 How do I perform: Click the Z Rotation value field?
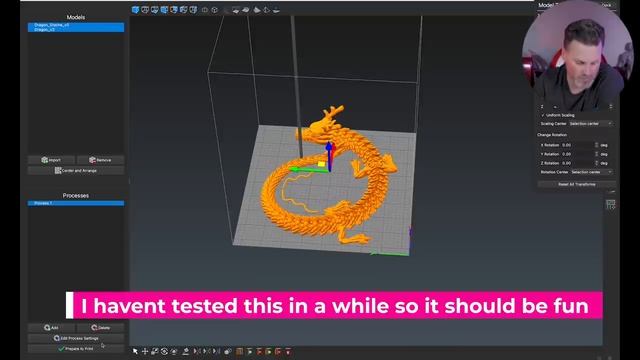[577, 163]
